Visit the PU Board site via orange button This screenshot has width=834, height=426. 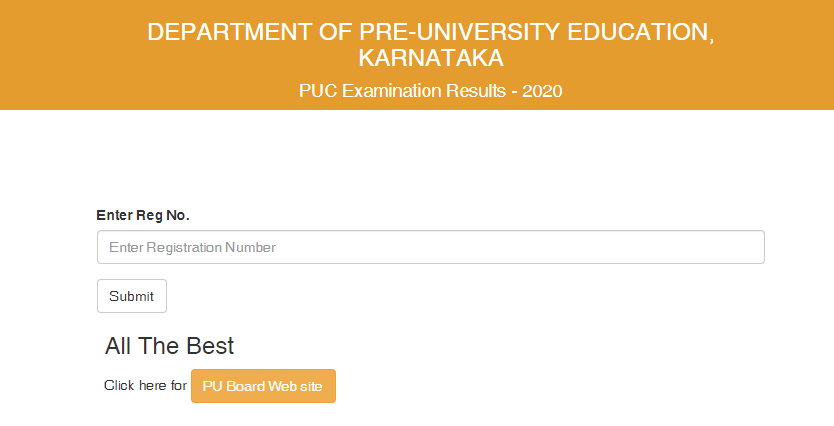tap(263, 386)
